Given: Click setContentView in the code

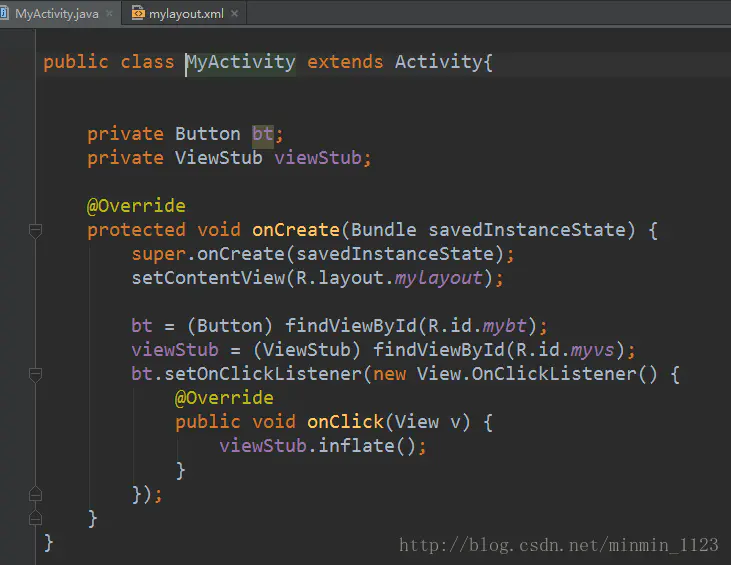Looking at the screenshot, I should (208, 278).
